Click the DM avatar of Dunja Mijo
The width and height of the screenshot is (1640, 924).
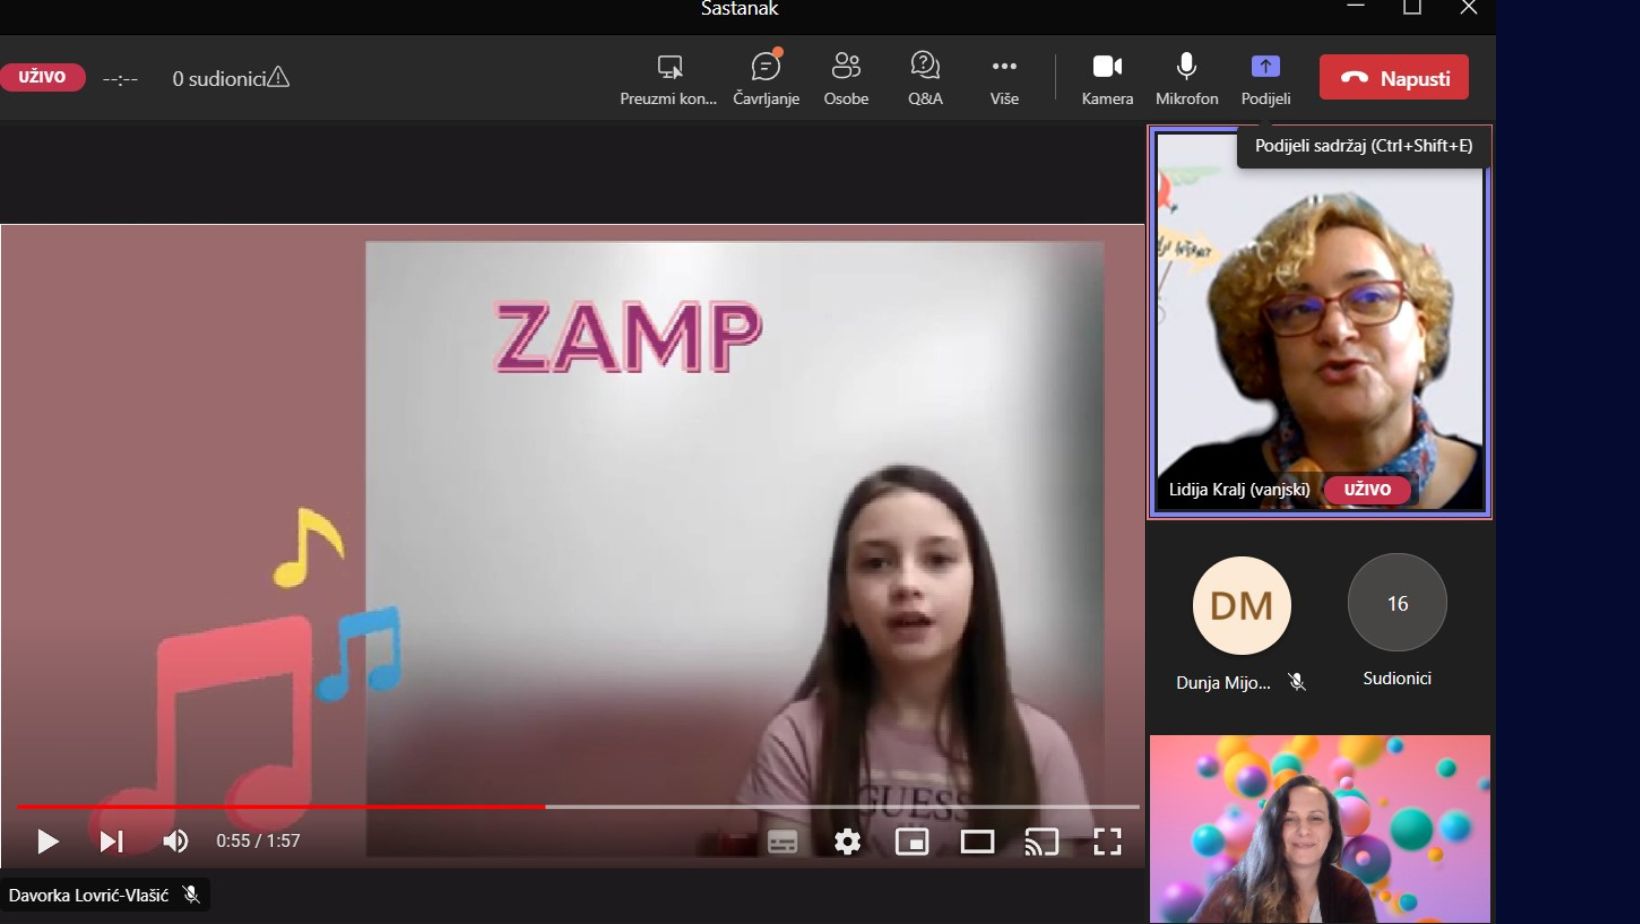1242,606
